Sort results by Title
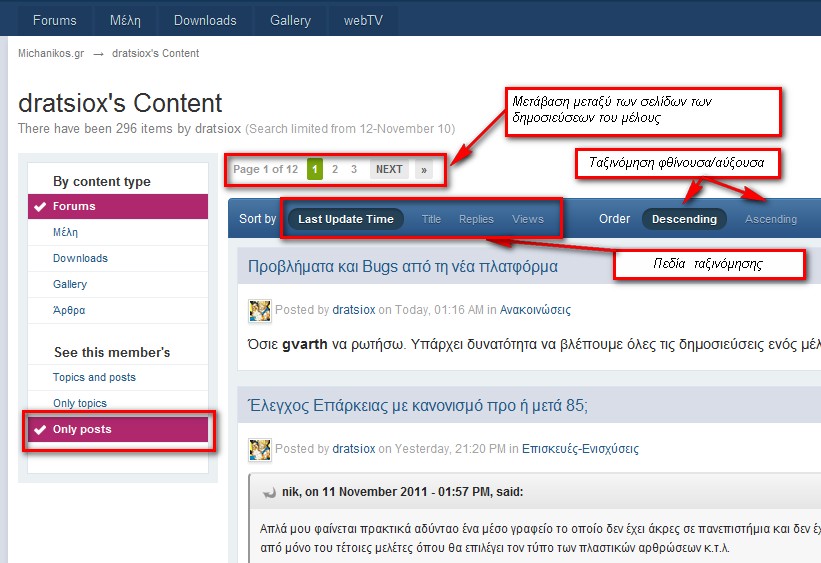Image resolution: width=821 pixels, height=563 pixels. click(431, 219)
